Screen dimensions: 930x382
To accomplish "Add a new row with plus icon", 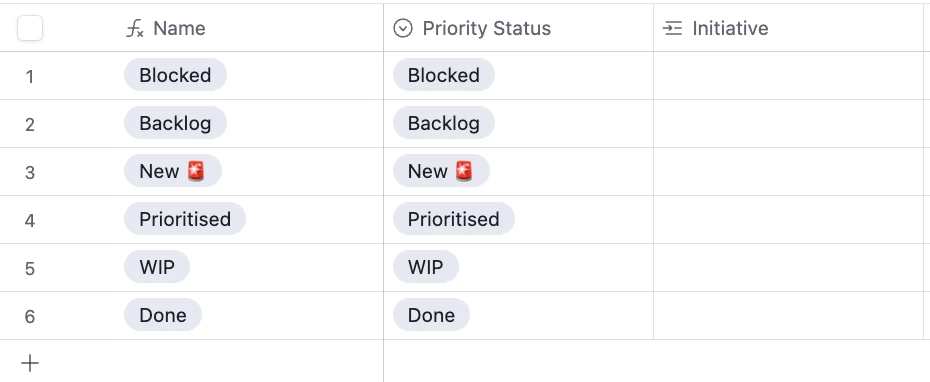I will 30,363.
